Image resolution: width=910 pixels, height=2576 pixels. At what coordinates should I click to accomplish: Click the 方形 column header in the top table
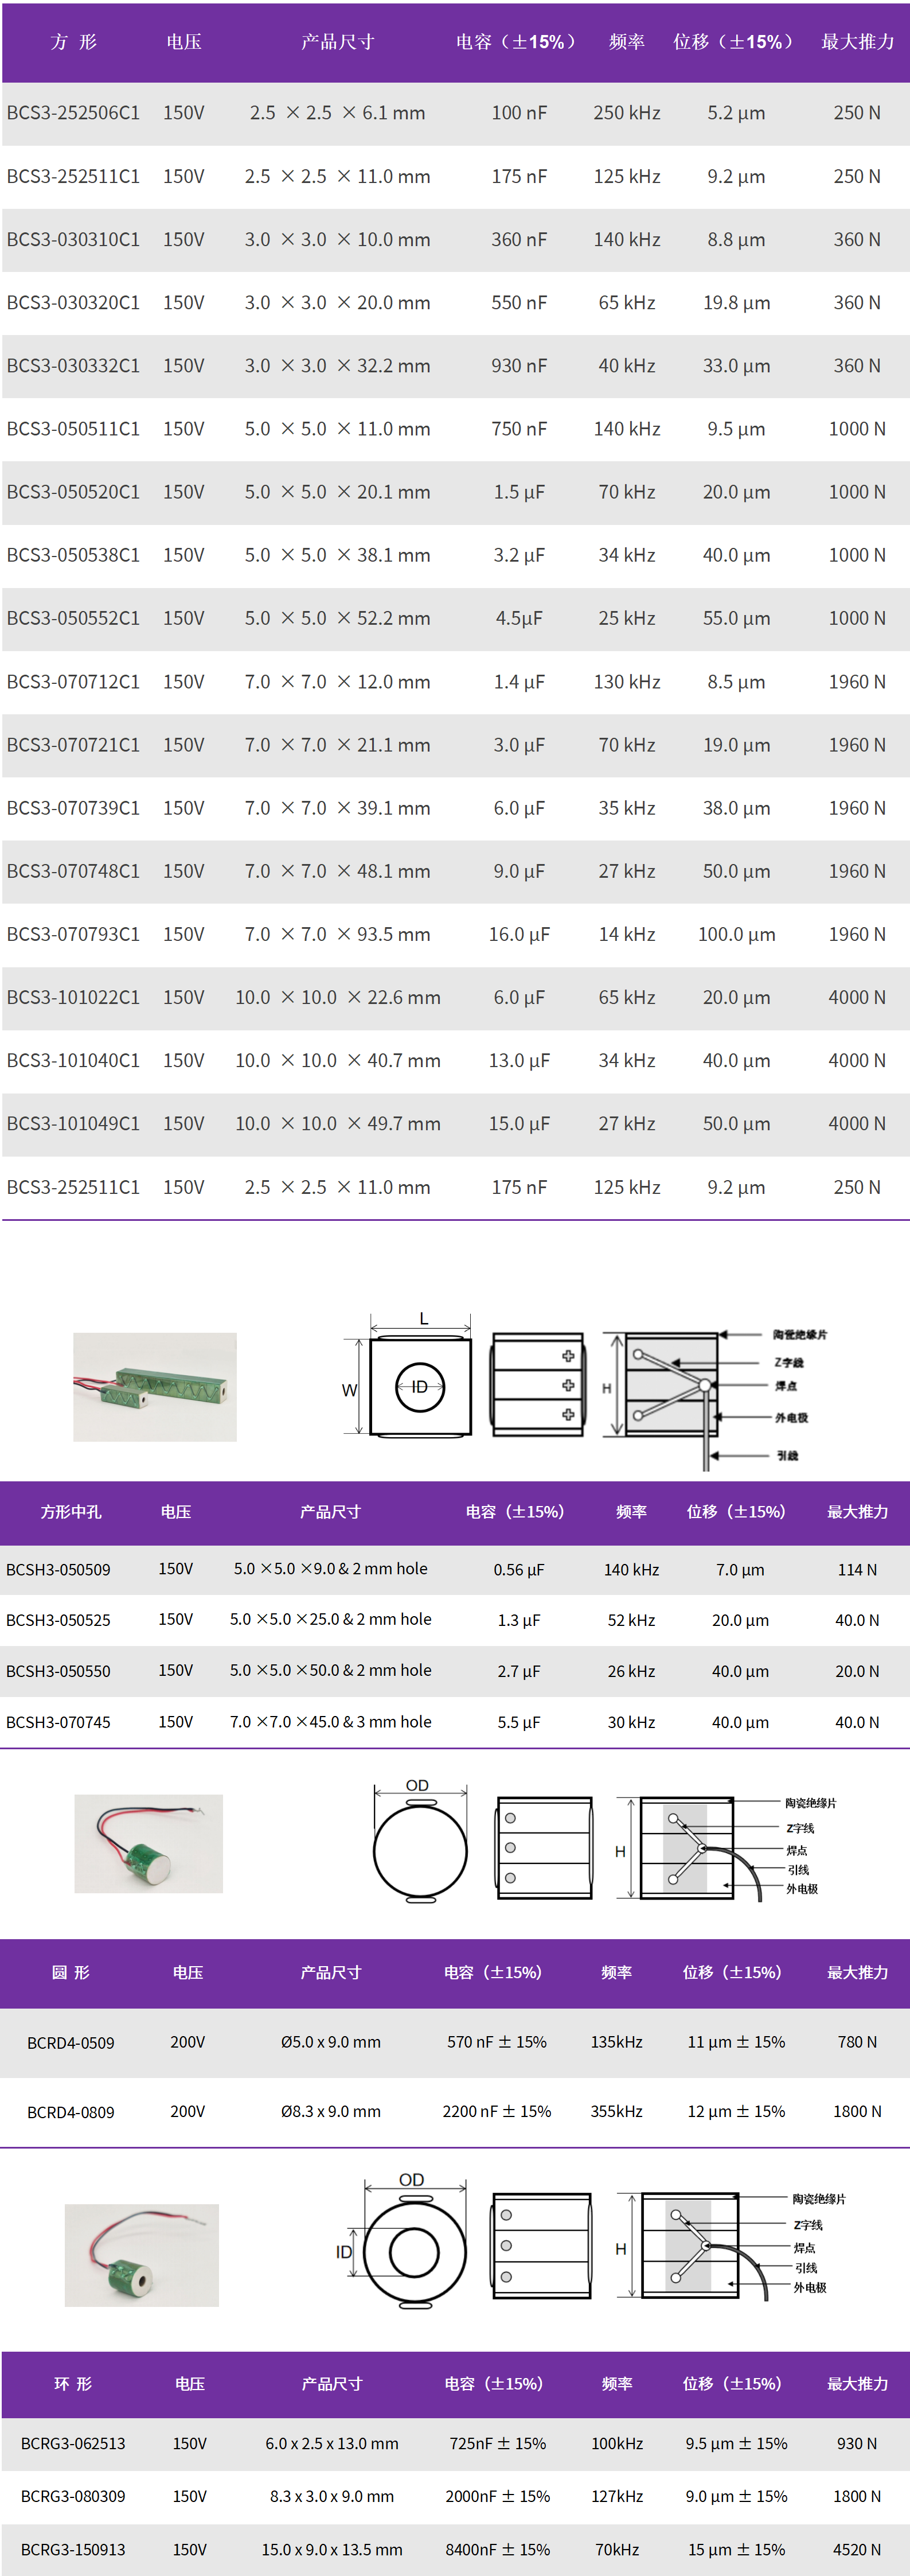pos(73,42)
